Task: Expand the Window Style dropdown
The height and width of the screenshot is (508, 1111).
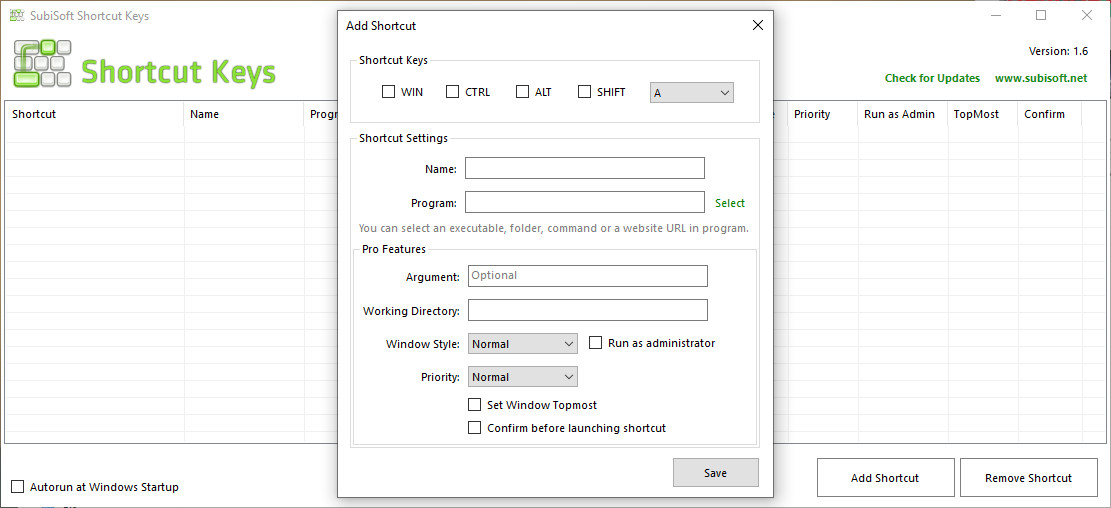Action: pyautogui.click(x=522, y=344)
